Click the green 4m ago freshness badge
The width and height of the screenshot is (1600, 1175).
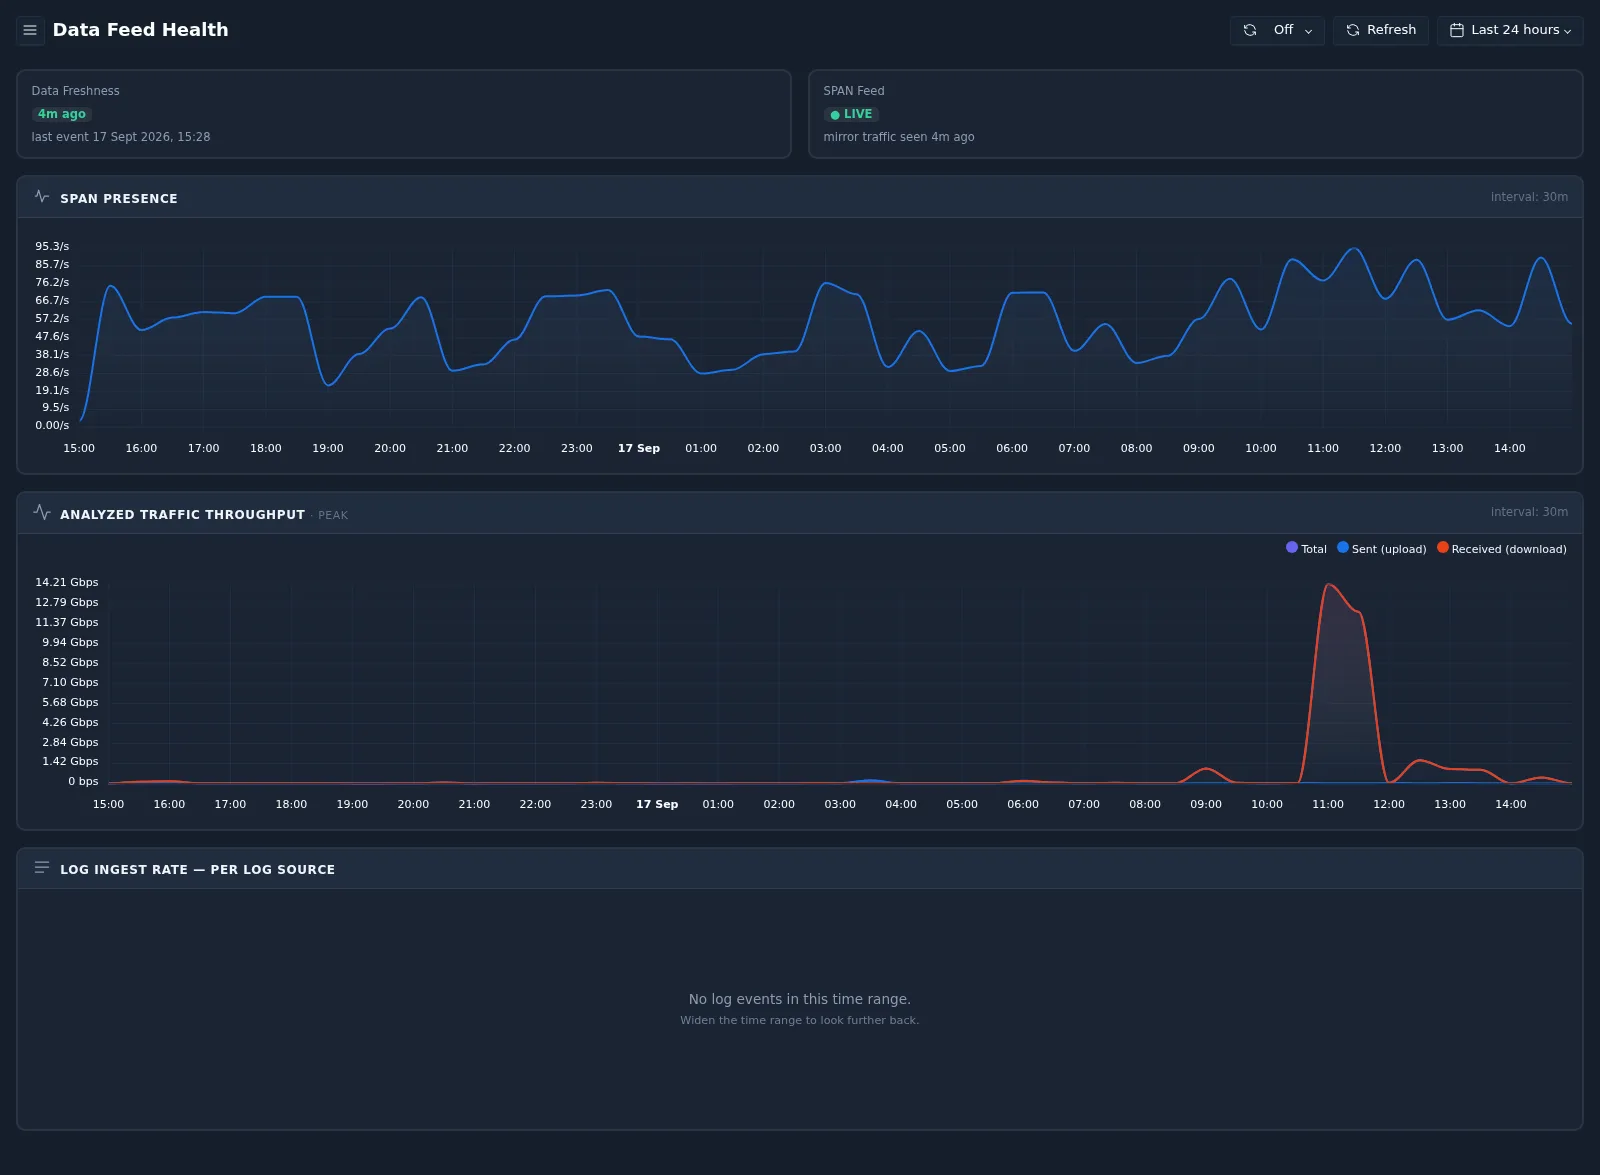tap(62, 114)
